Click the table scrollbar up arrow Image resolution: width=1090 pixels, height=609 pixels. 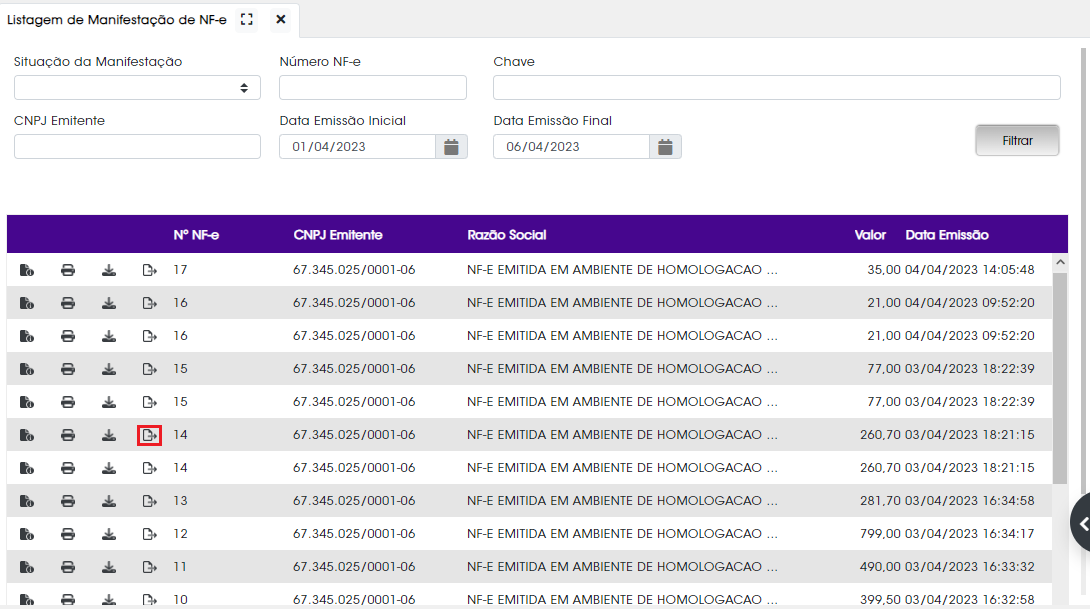pyautogui.click(x=1060, y=262)
